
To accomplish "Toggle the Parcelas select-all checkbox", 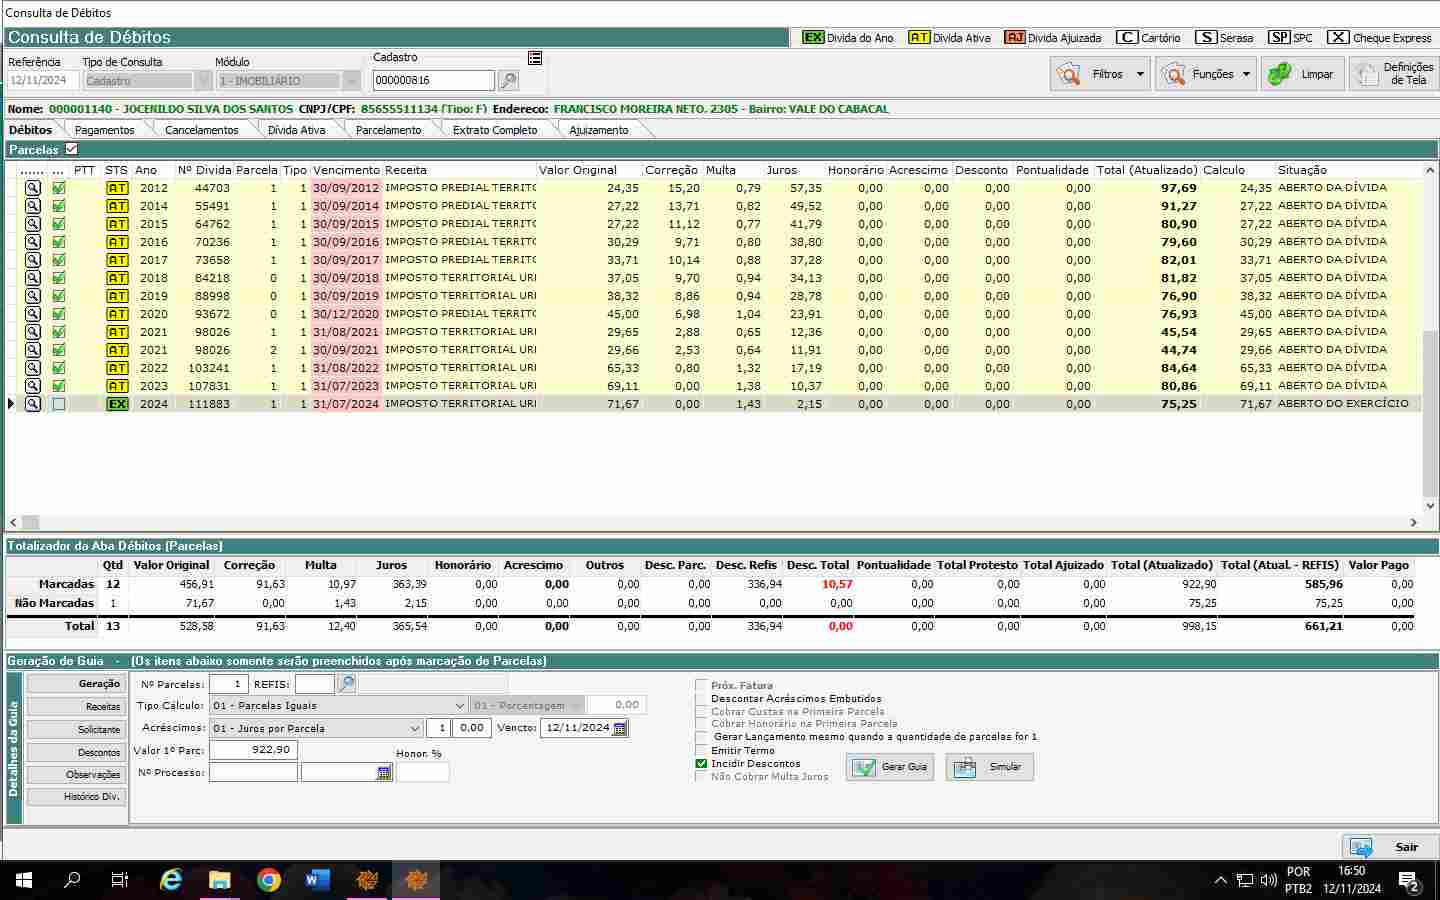I will [71, 149].
